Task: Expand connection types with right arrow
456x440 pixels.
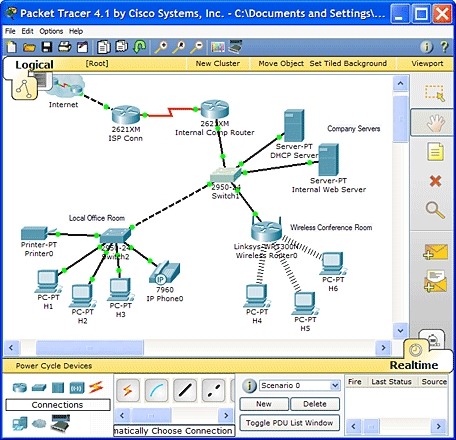Action: click(x=226, y=415)
